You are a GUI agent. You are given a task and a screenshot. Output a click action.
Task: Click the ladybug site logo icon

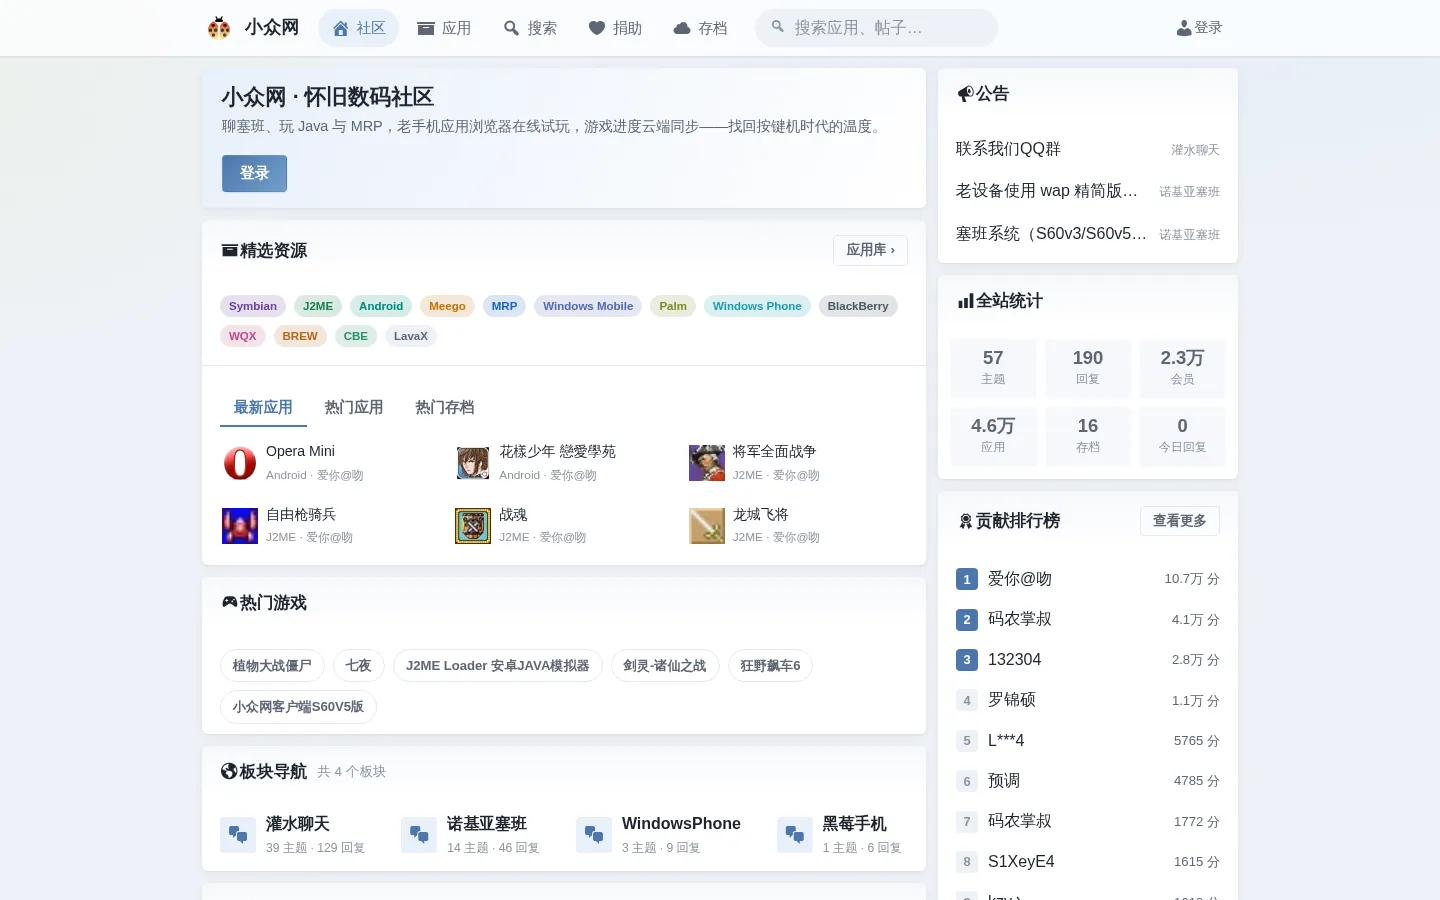click(x=219, y=27)
